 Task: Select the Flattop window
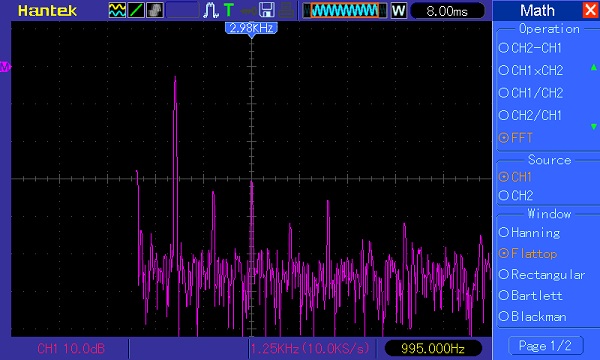click(528, 253)
